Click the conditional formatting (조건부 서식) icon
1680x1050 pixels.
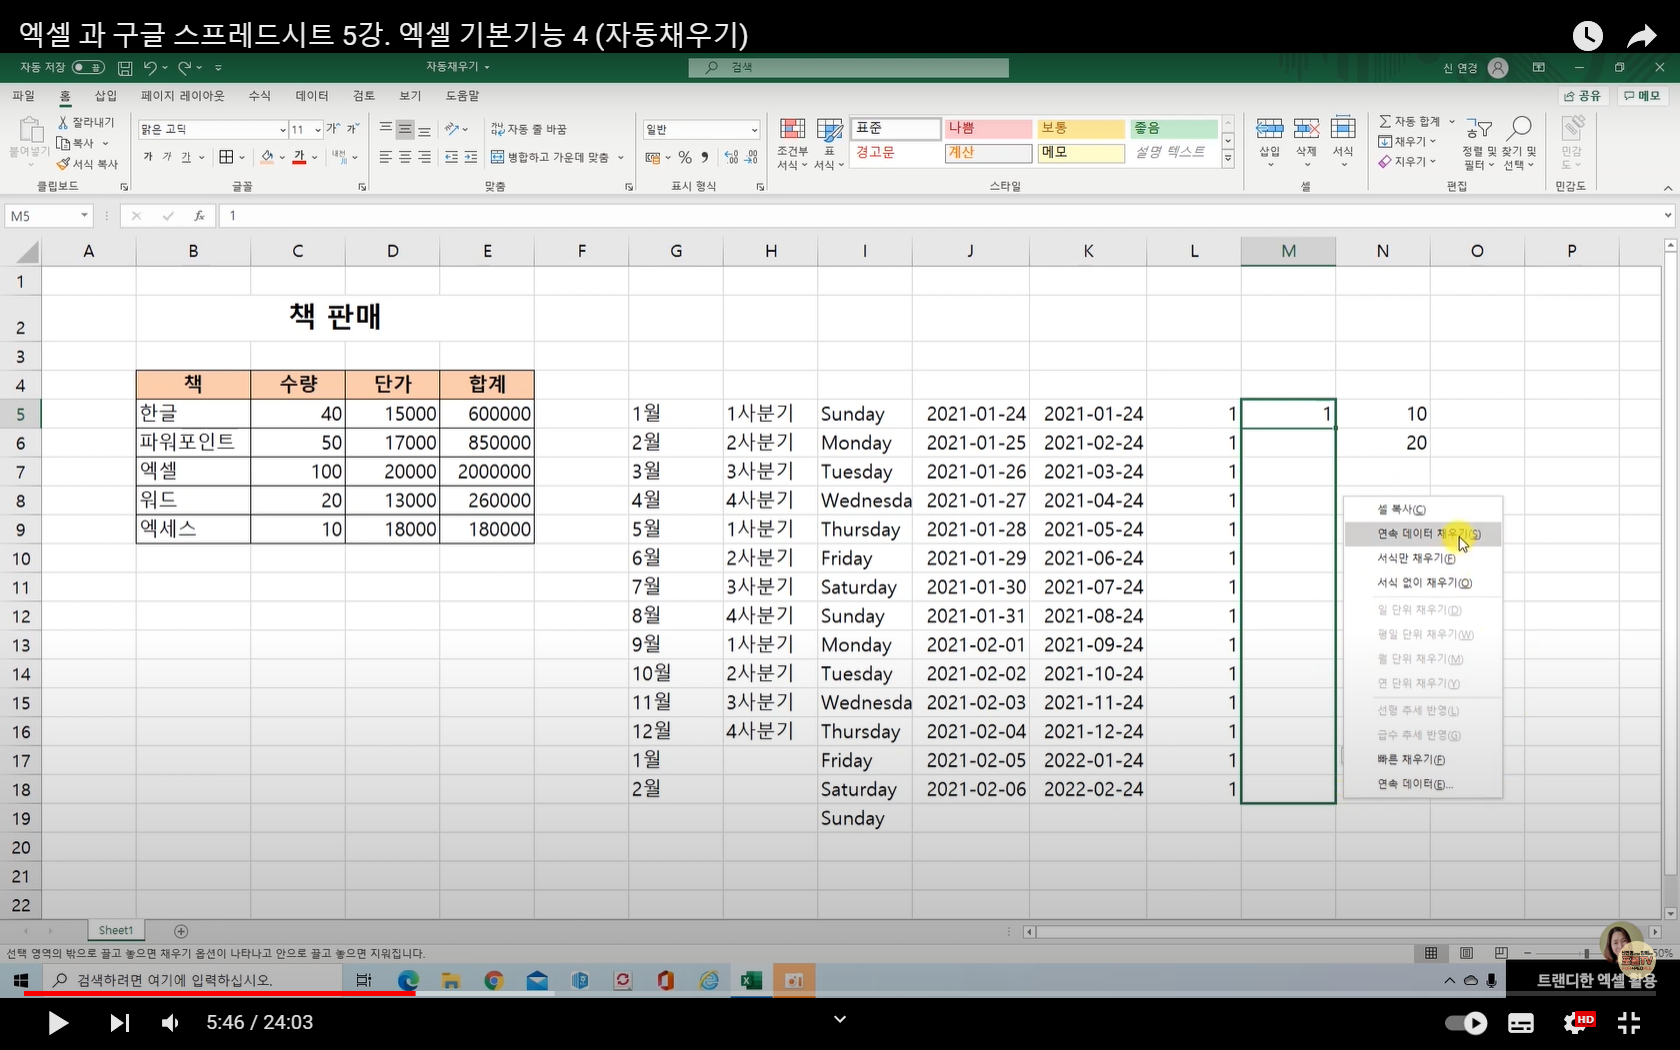[x=792, y=130]
